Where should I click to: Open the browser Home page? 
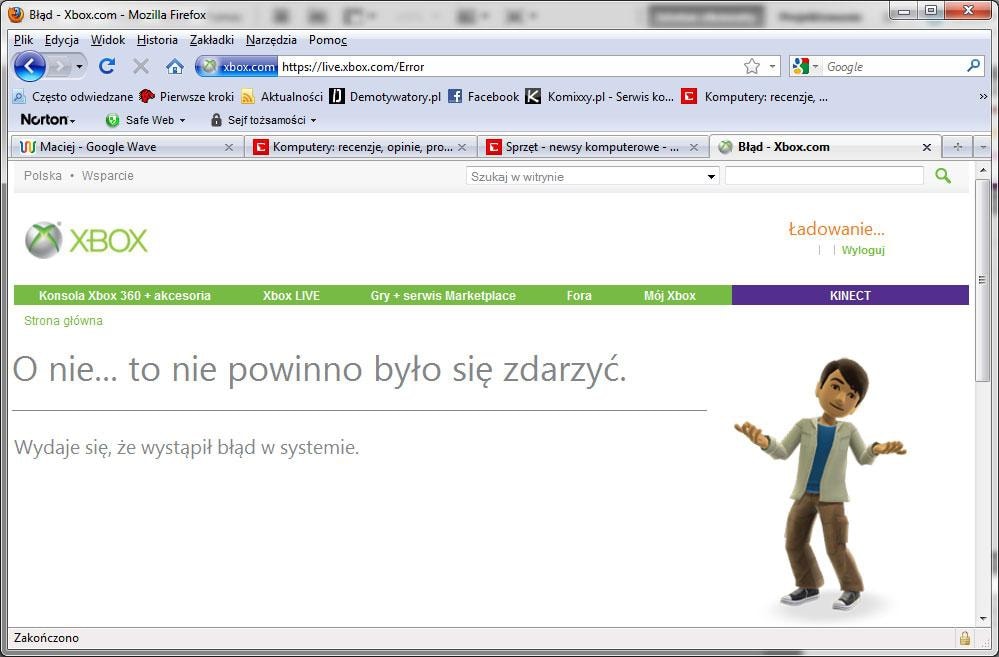pos(174,66)
